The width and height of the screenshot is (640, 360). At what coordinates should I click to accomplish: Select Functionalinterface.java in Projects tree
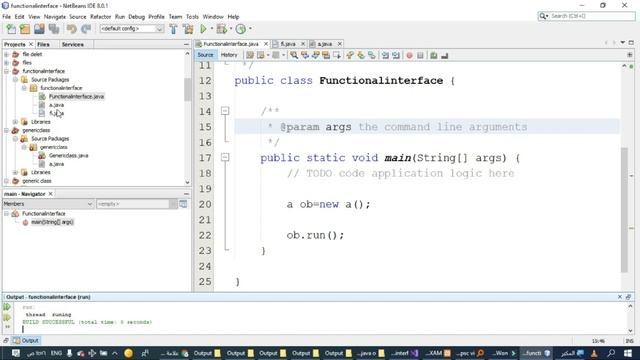(x=76, y=96)
